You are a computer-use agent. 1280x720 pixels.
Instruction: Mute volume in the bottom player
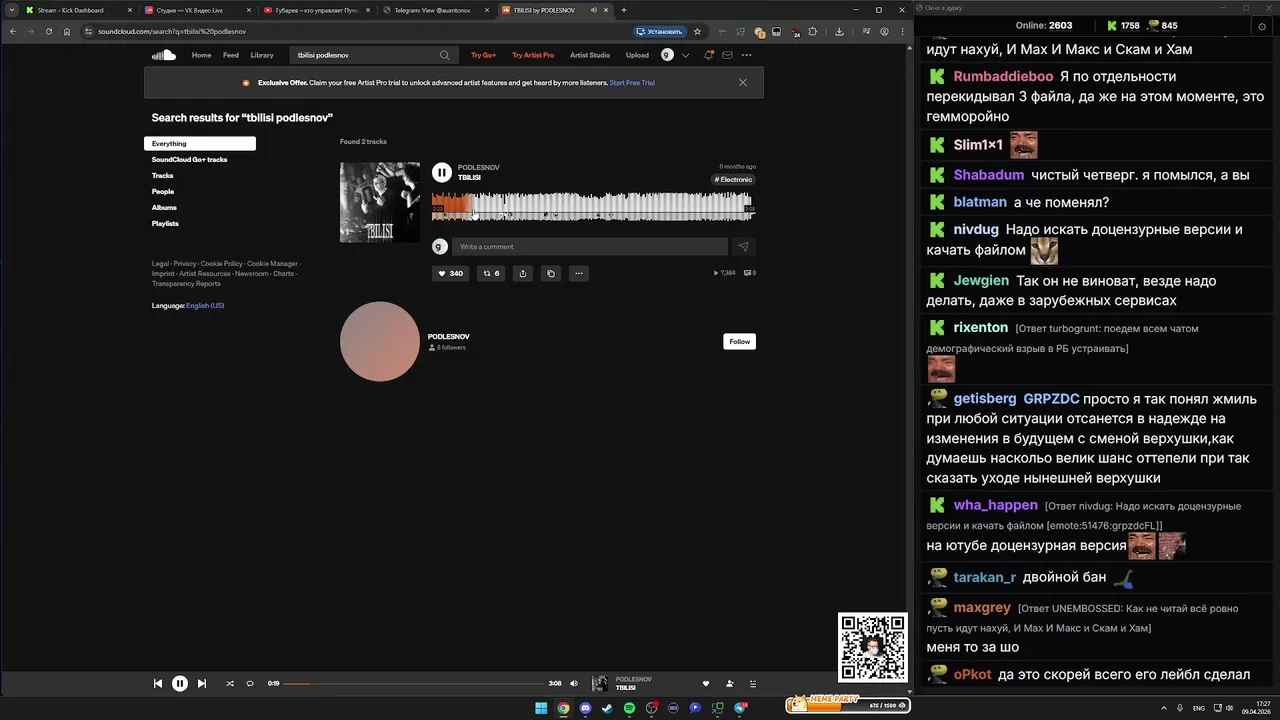point(574,683)
